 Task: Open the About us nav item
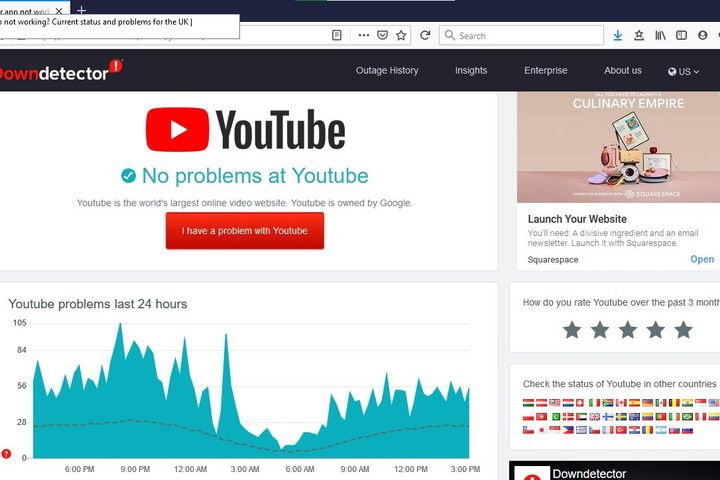623,70
